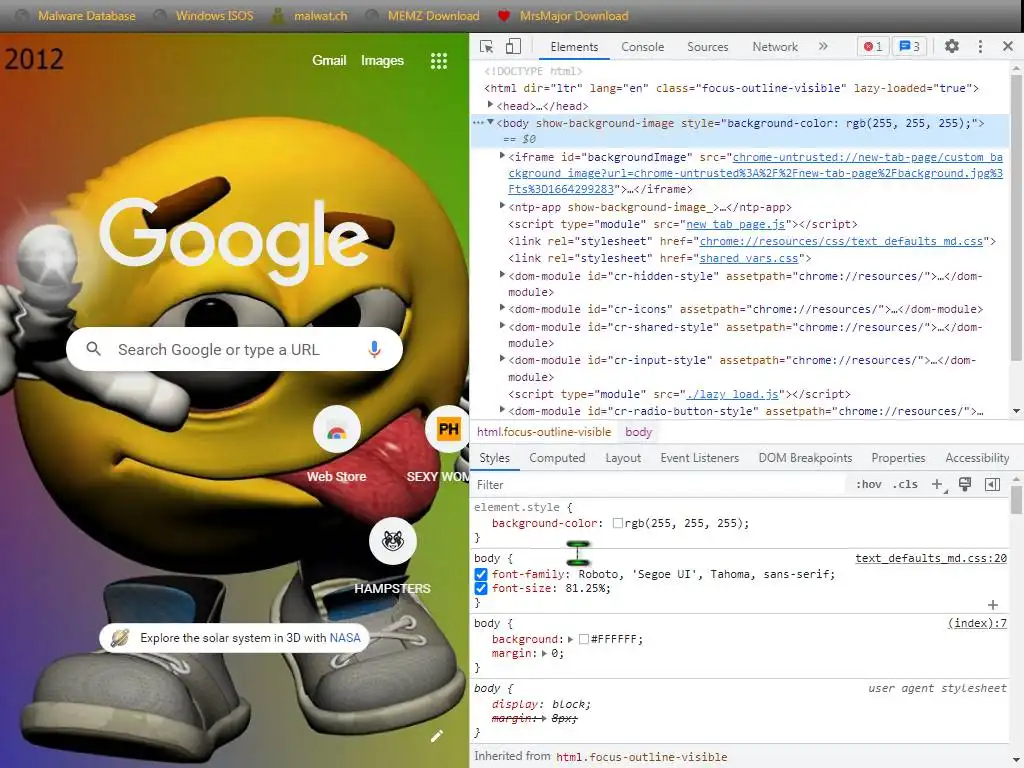Show more DevTools tabs chevron

coord(823,46)
